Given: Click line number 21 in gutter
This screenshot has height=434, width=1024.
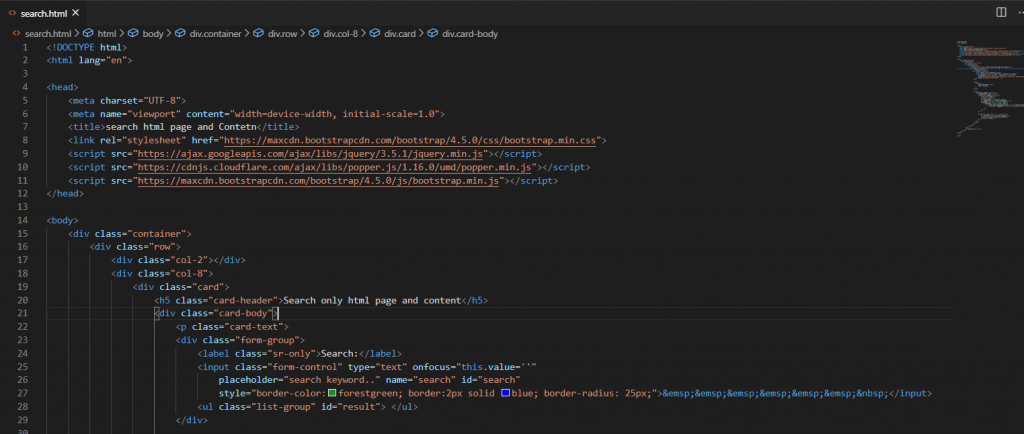Looking at the screenshot, I should [24, 314].
